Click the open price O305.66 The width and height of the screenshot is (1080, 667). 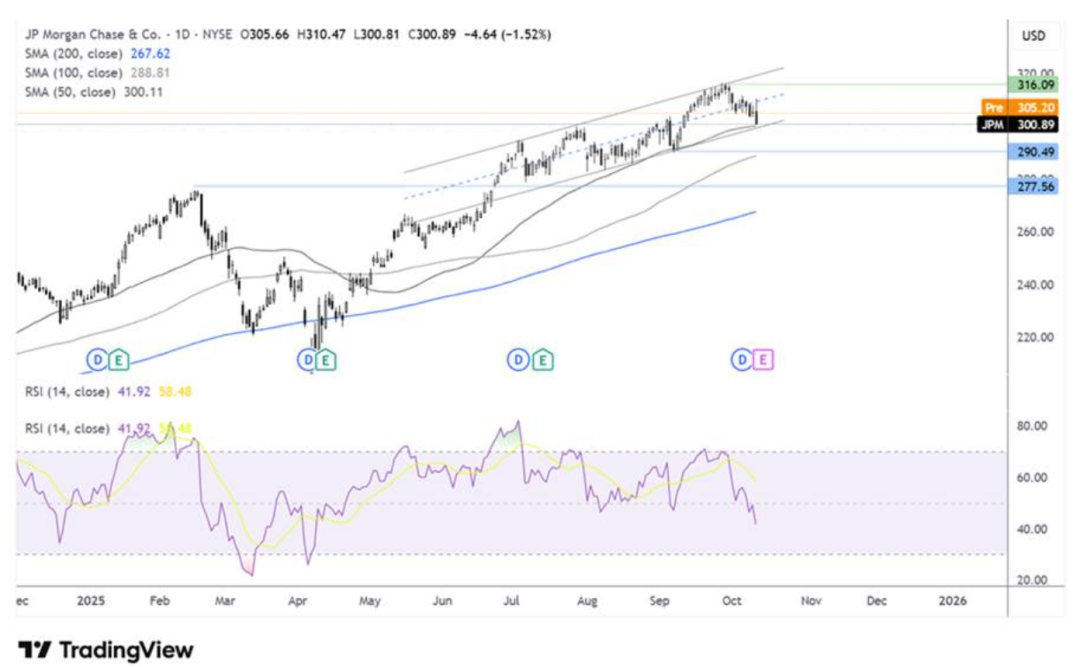click(x=264, y=34)
